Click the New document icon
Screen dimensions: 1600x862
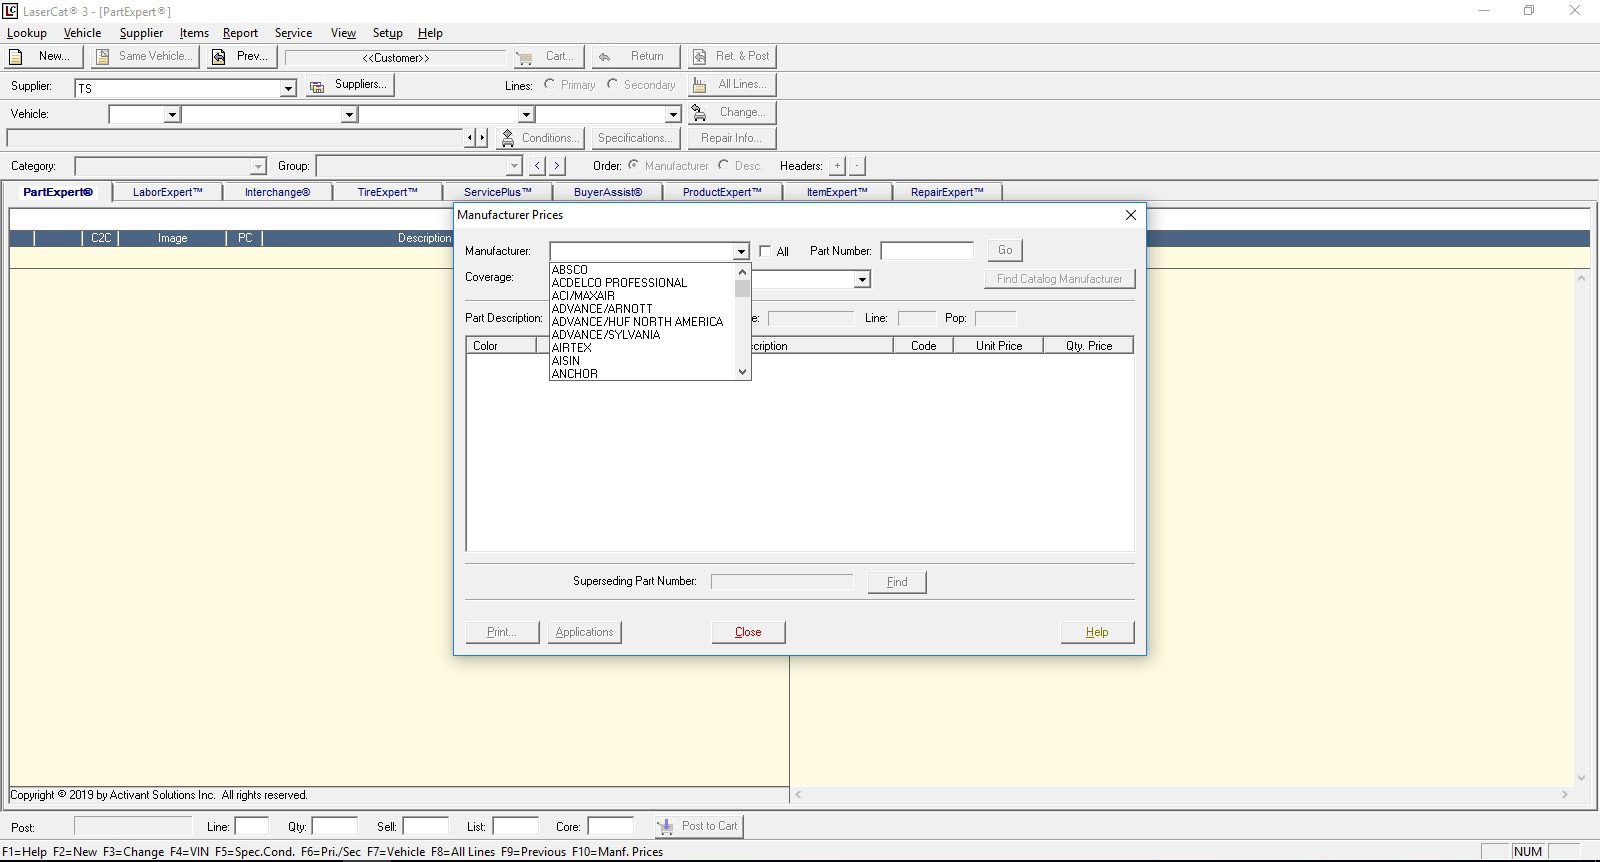tap(16, 57)
